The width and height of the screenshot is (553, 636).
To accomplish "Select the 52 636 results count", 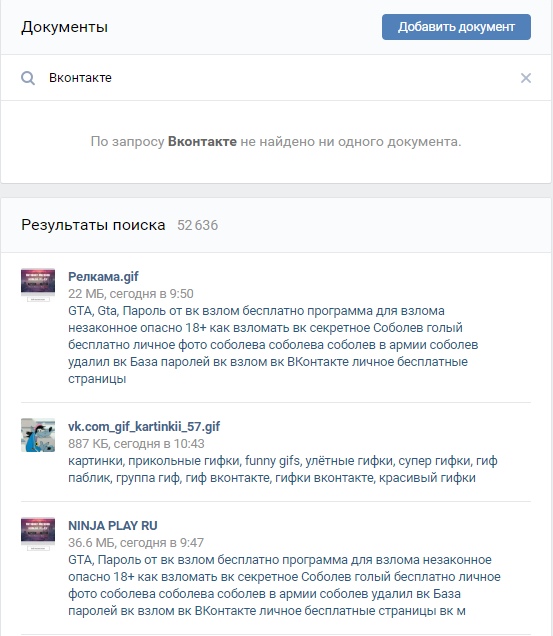I will click(198, 225).
